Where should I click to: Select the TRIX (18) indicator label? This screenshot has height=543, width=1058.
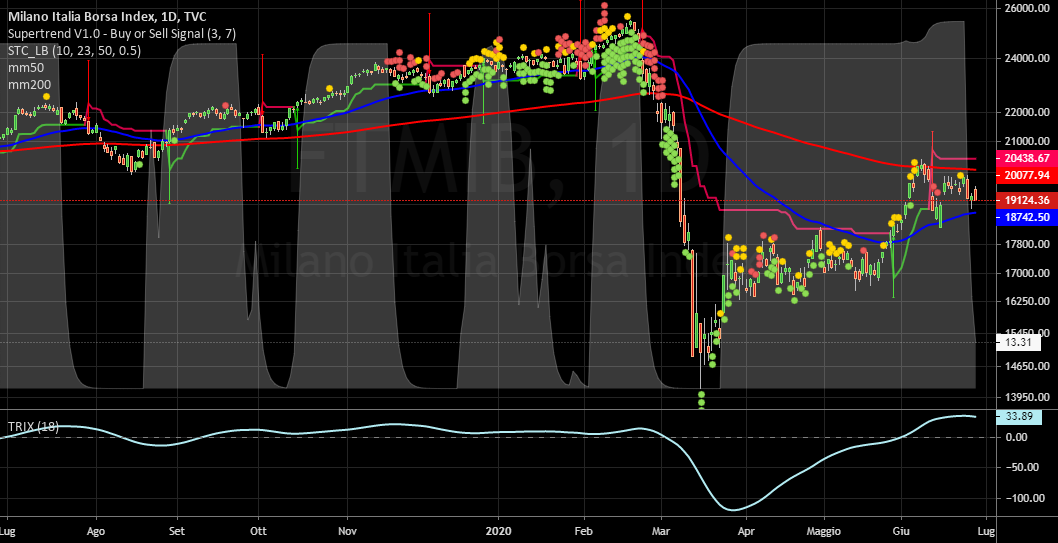coord(33,426)
